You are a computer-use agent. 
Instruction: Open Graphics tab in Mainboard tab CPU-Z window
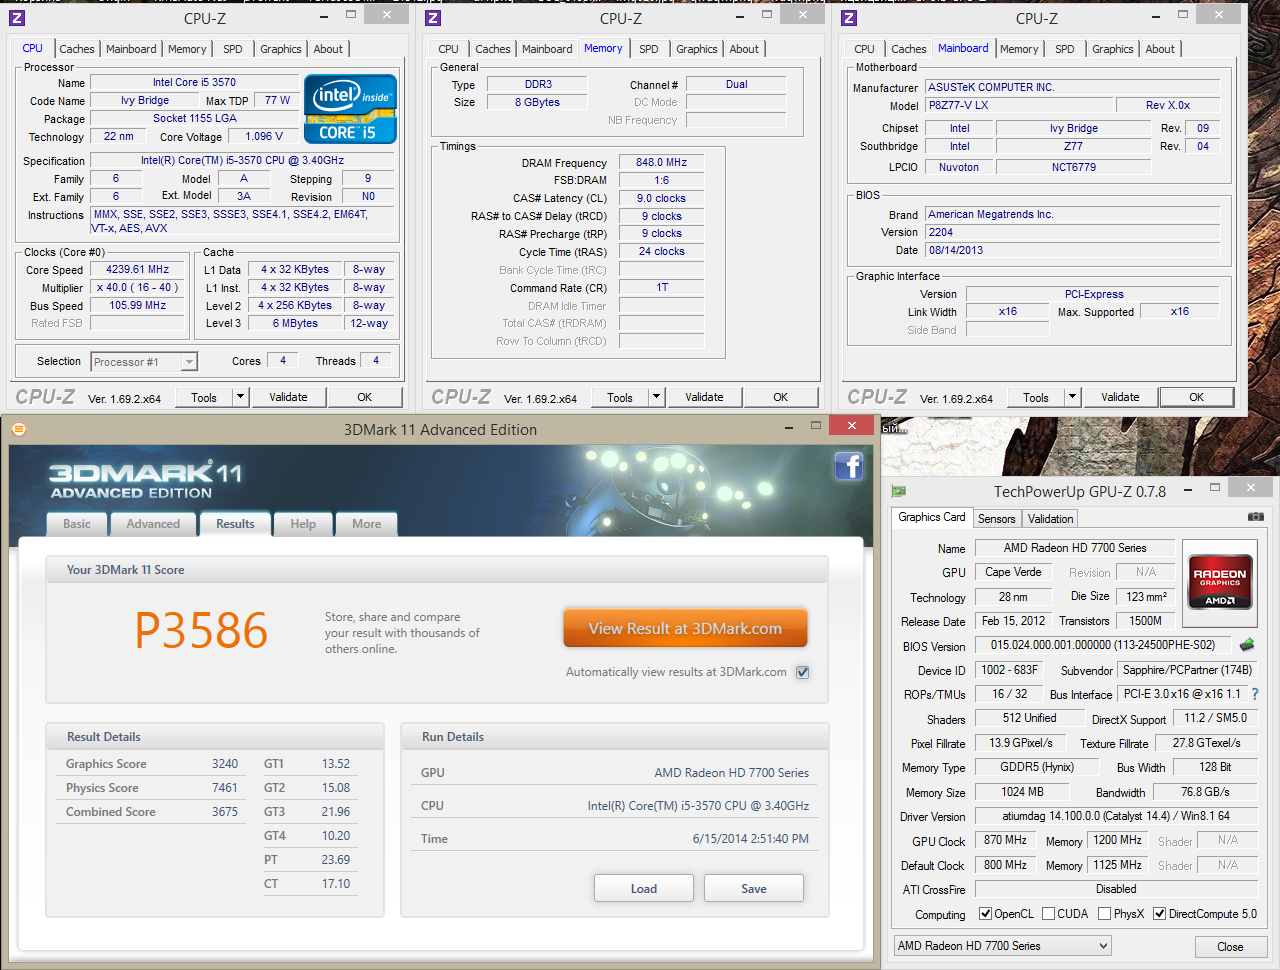pos(1113,49)
